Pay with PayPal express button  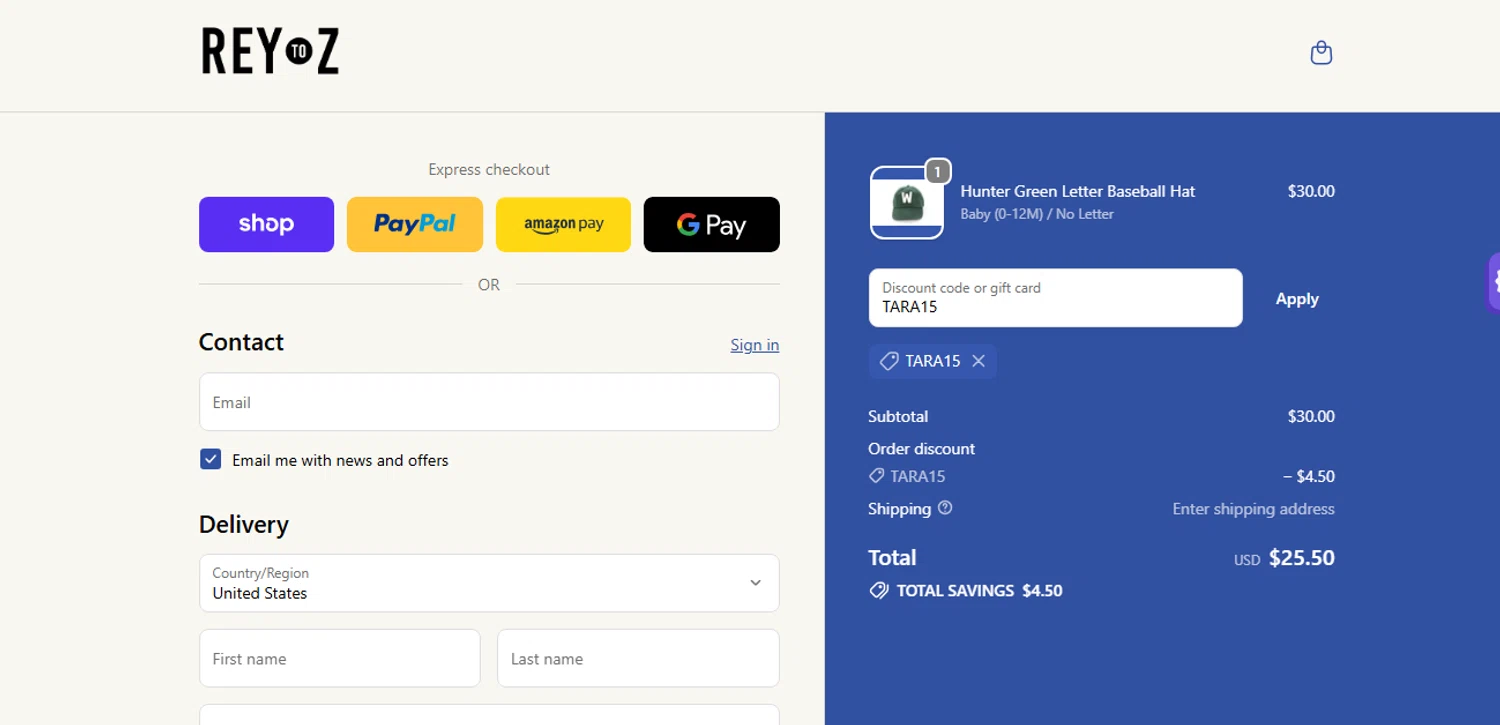click(415, 224)
